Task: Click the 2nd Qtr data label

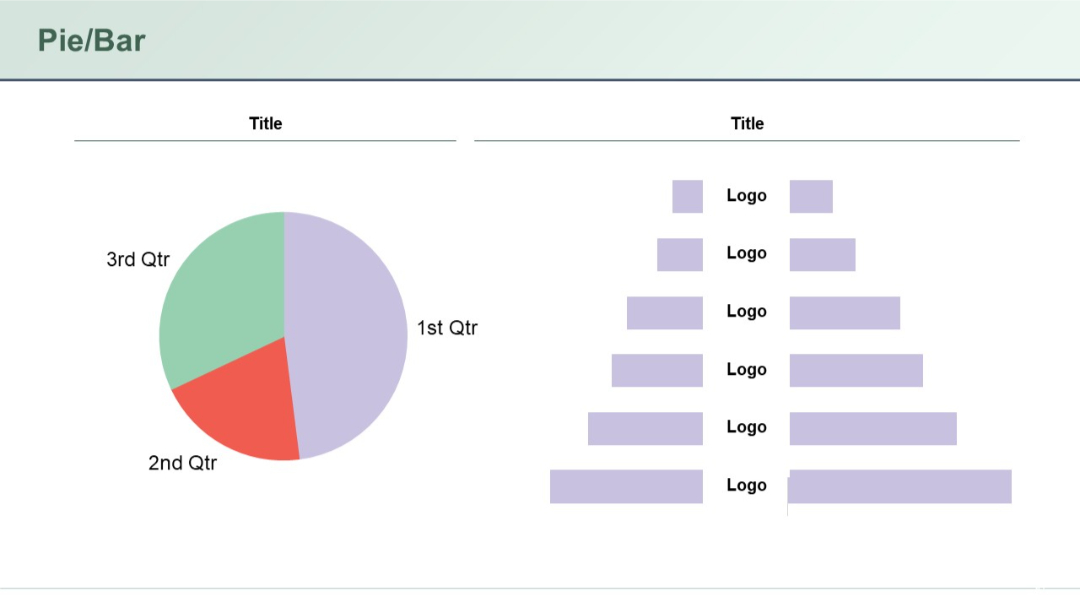Action: (183, 463)
